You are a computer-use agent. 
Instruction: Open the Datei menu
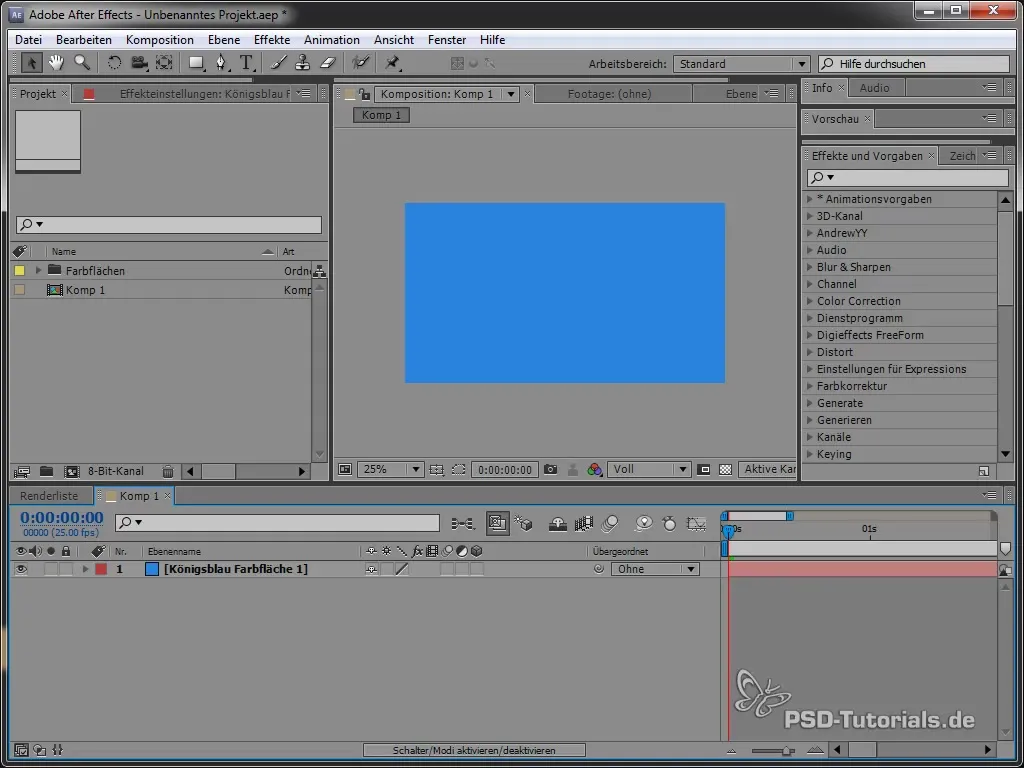click(28, 40)
